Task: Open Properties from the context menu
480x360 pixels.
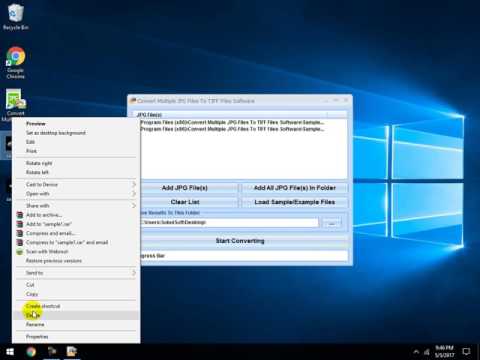Action: 76,337
